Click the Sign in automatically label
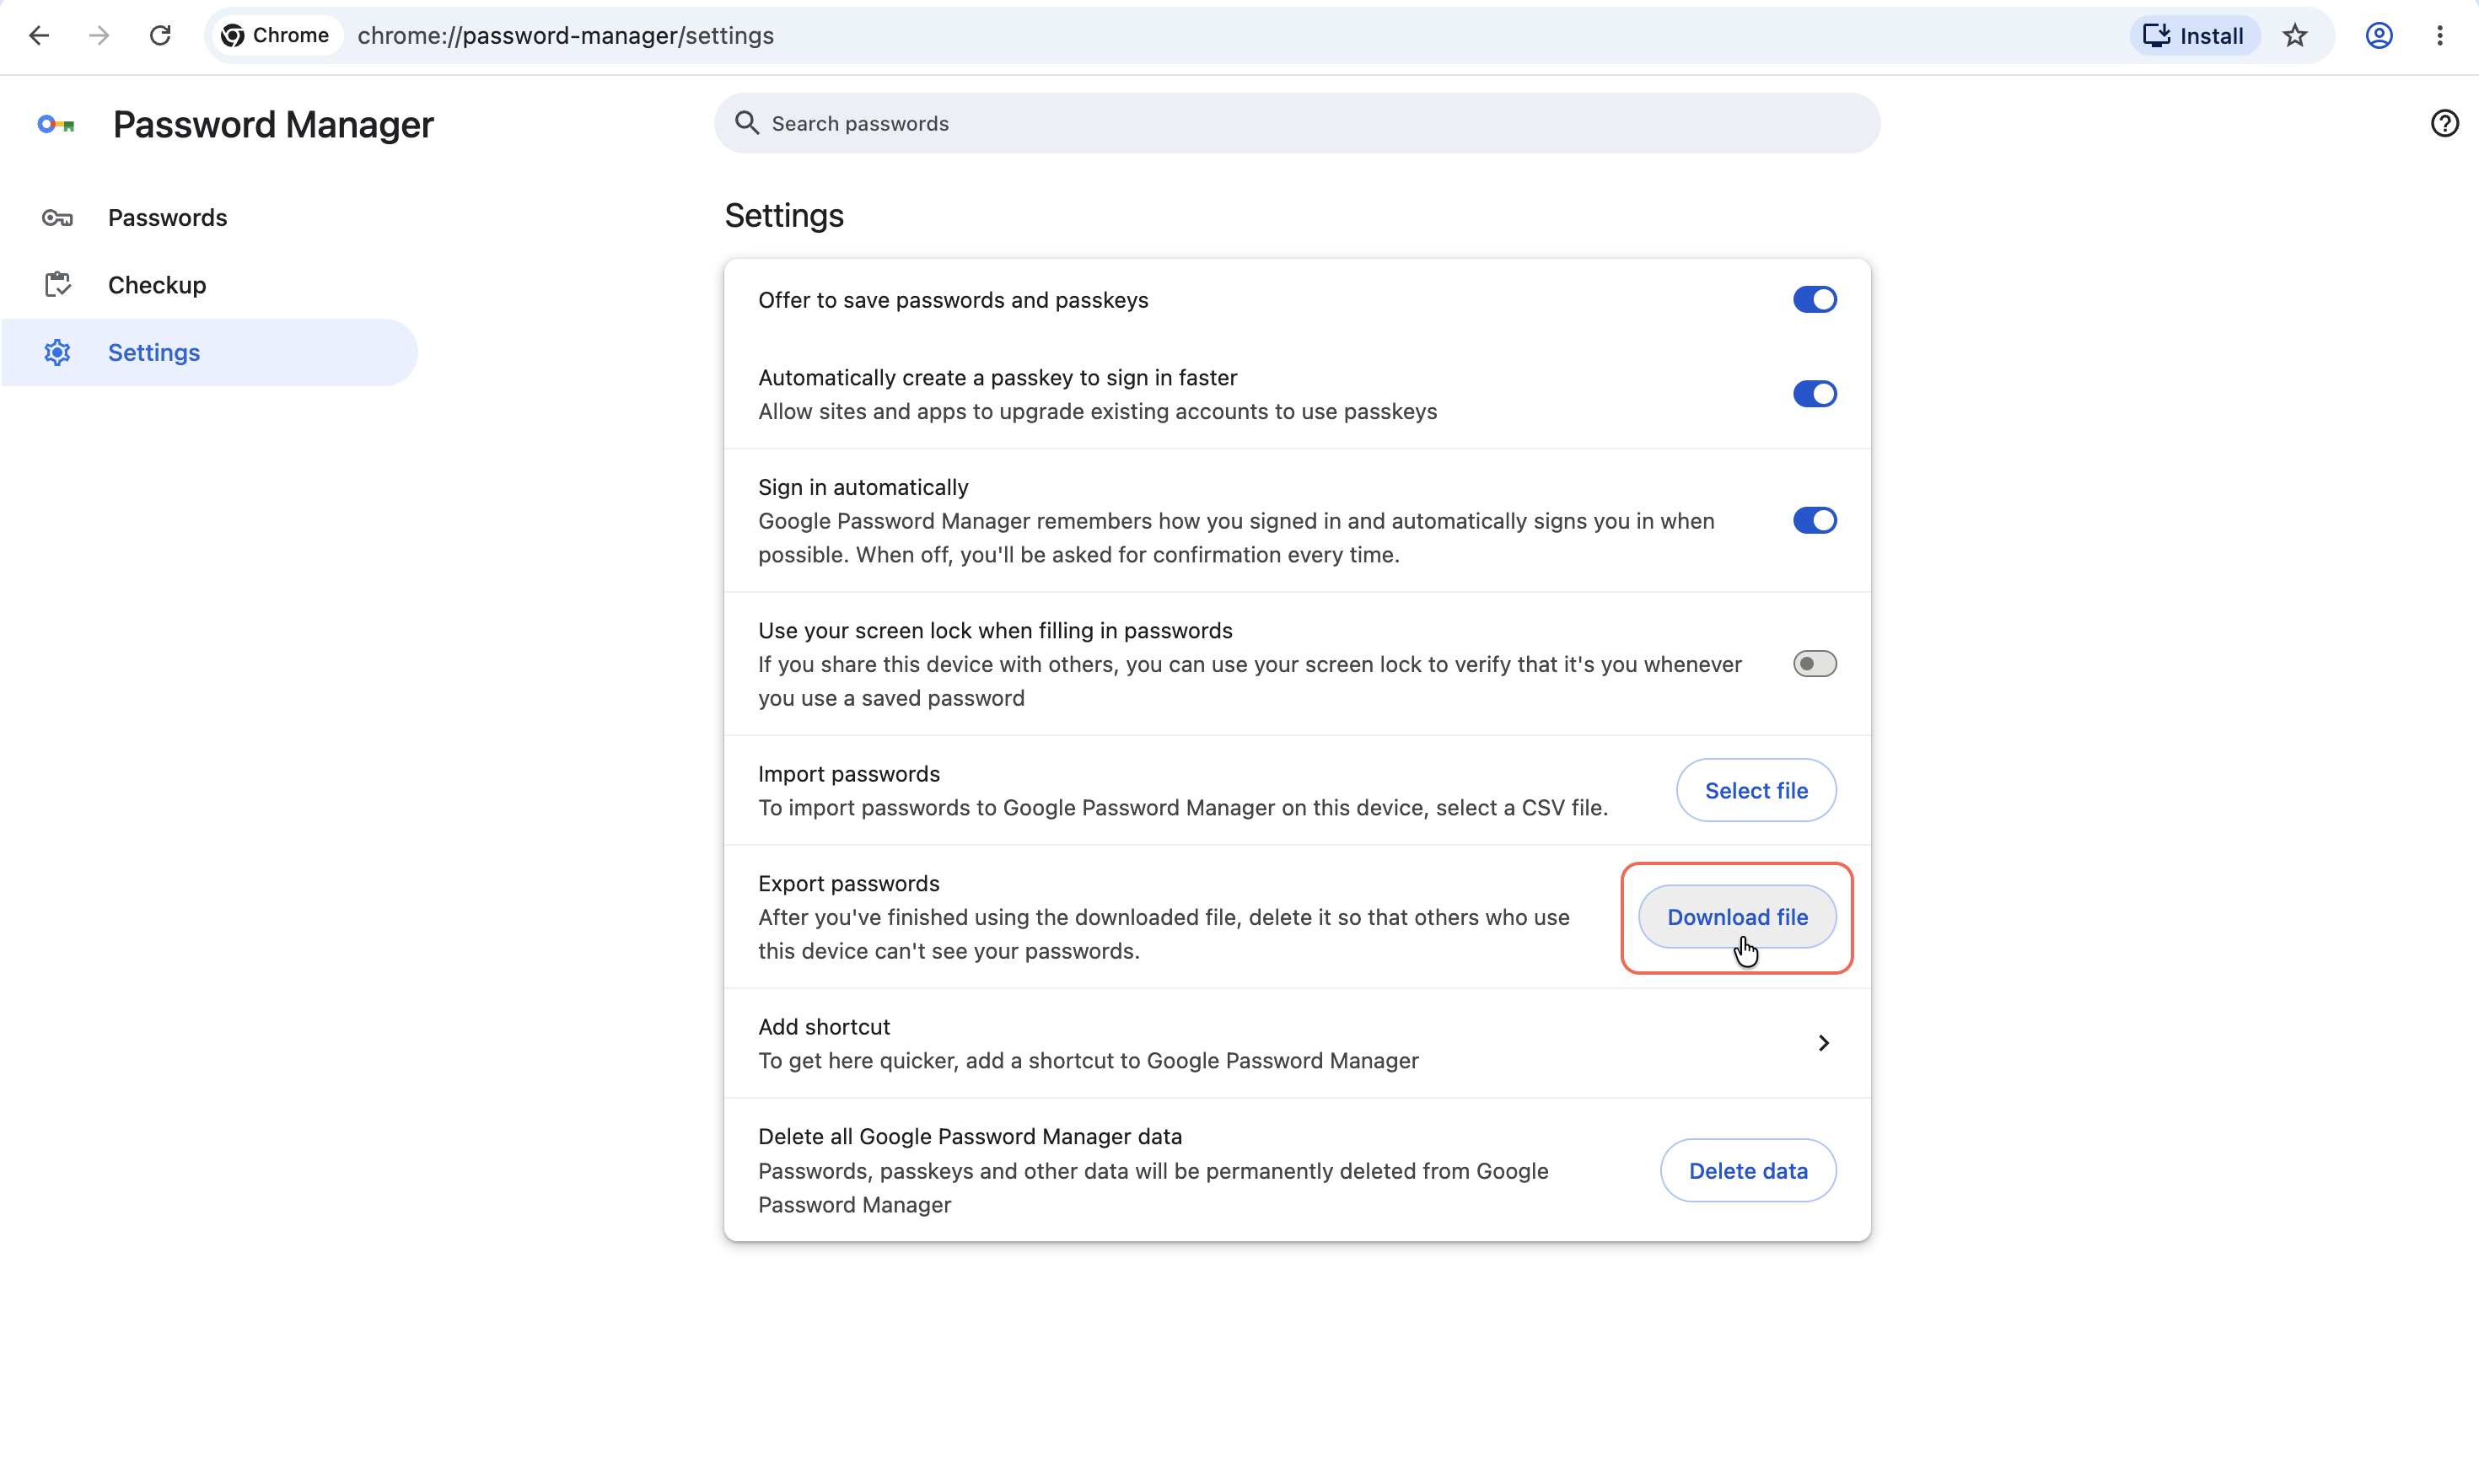This screenshot has height=1484, width=2479. coord(863,487)
